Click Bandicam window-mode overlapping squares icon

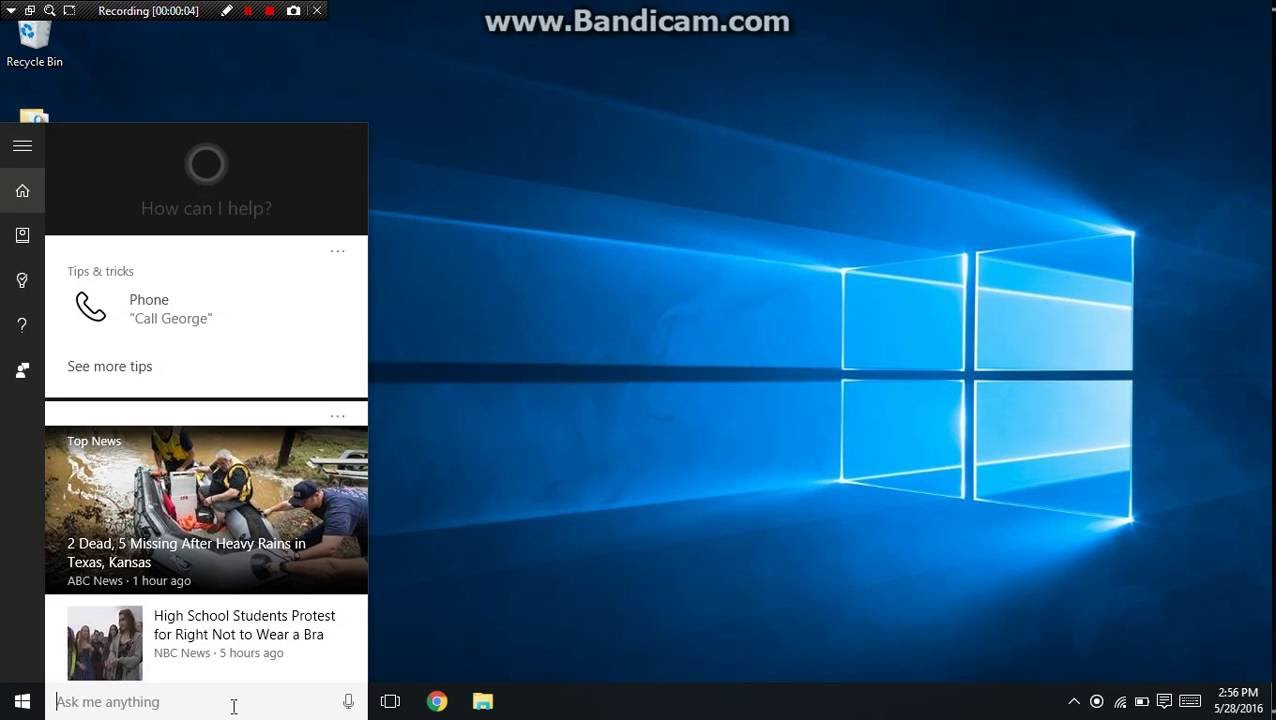[x=30, y=11]
